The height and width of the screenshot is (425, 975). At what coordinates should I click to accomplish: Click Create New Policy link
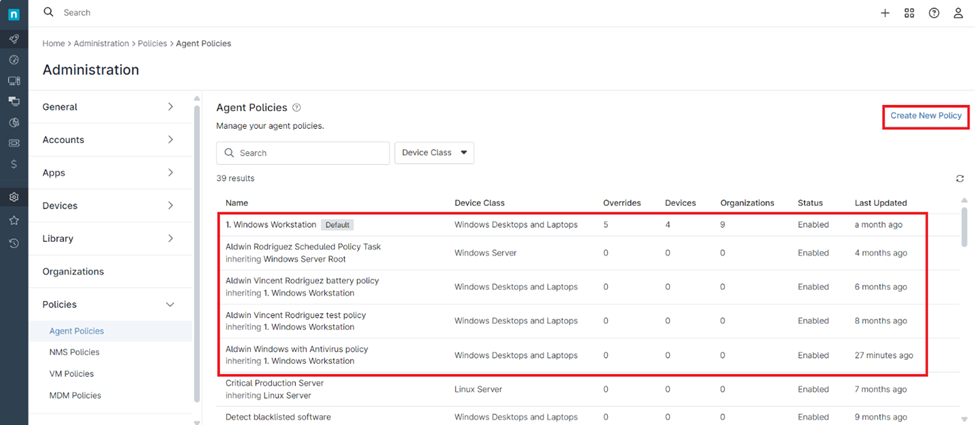pyautogui.click(x=926, y=116)
